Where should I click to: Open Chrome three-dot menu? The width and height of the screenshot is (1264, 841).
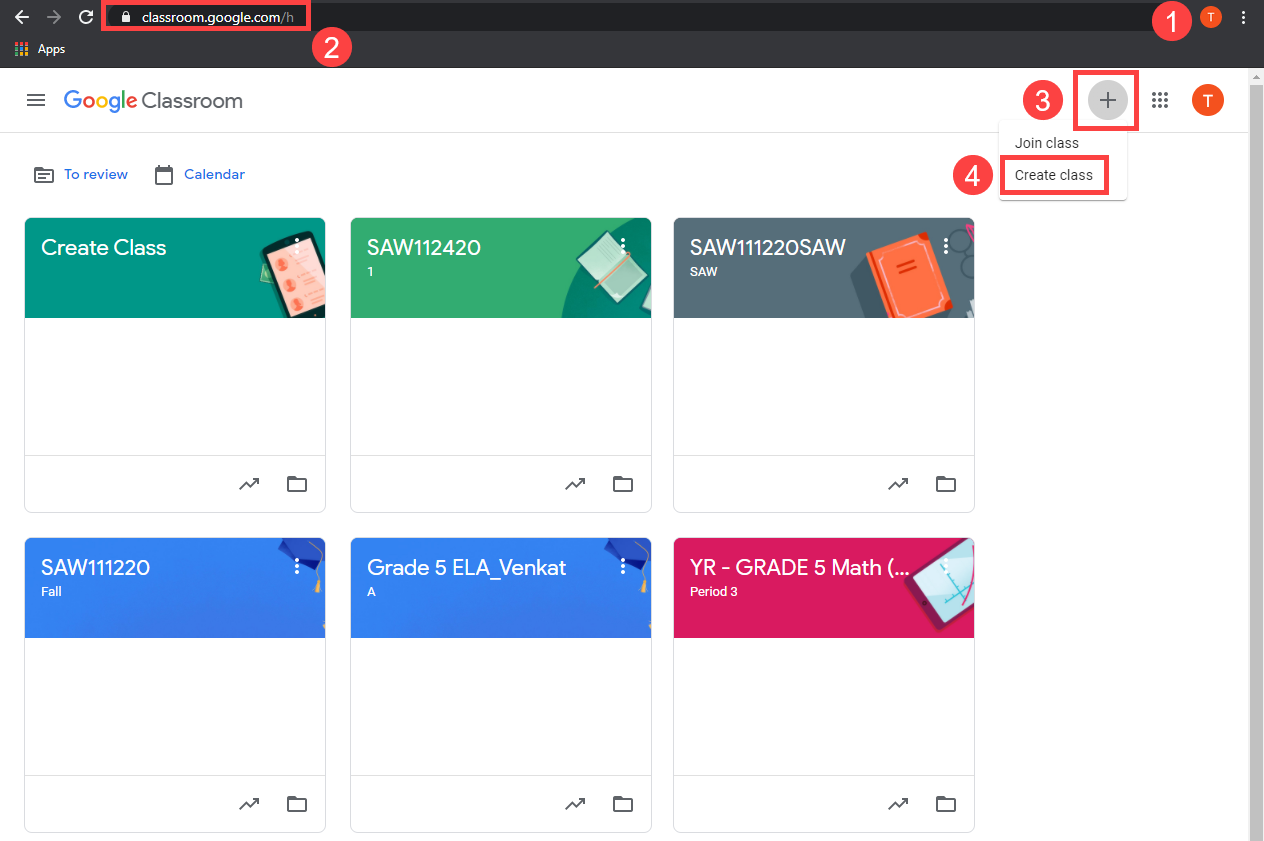[1244, 17]
